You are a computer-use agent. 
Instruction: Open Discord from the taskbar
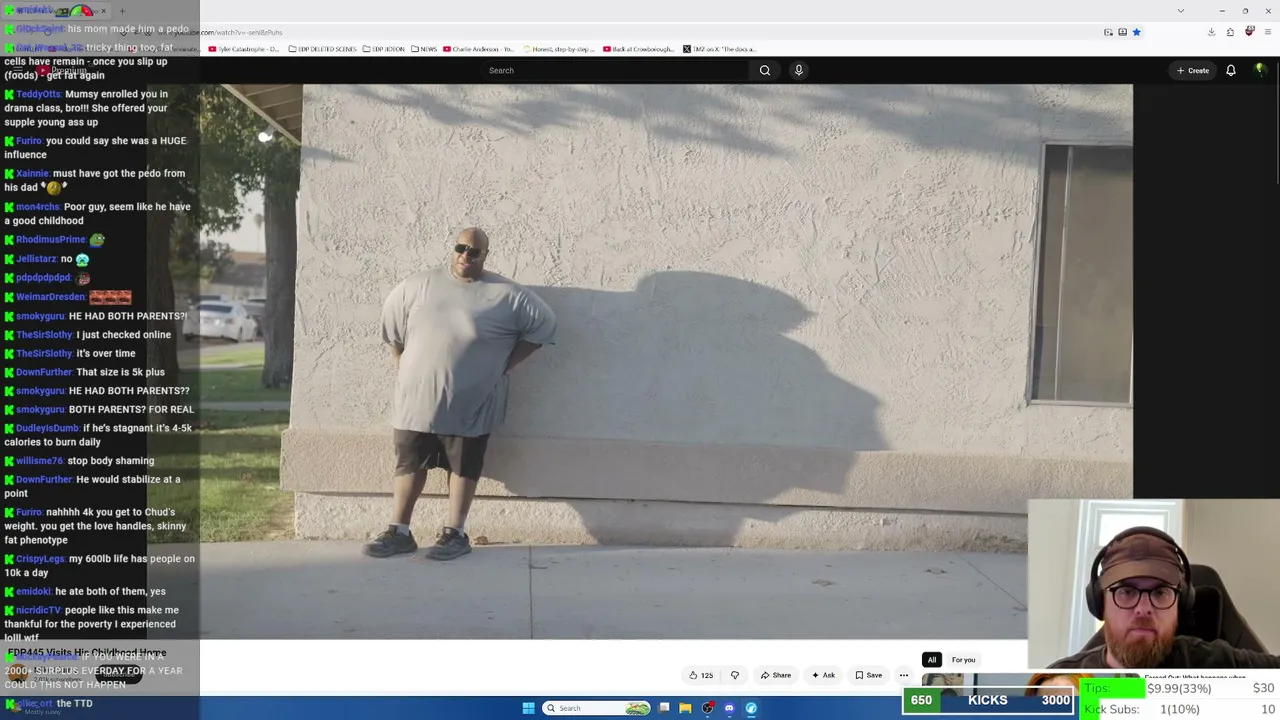(x=729, y=708)
